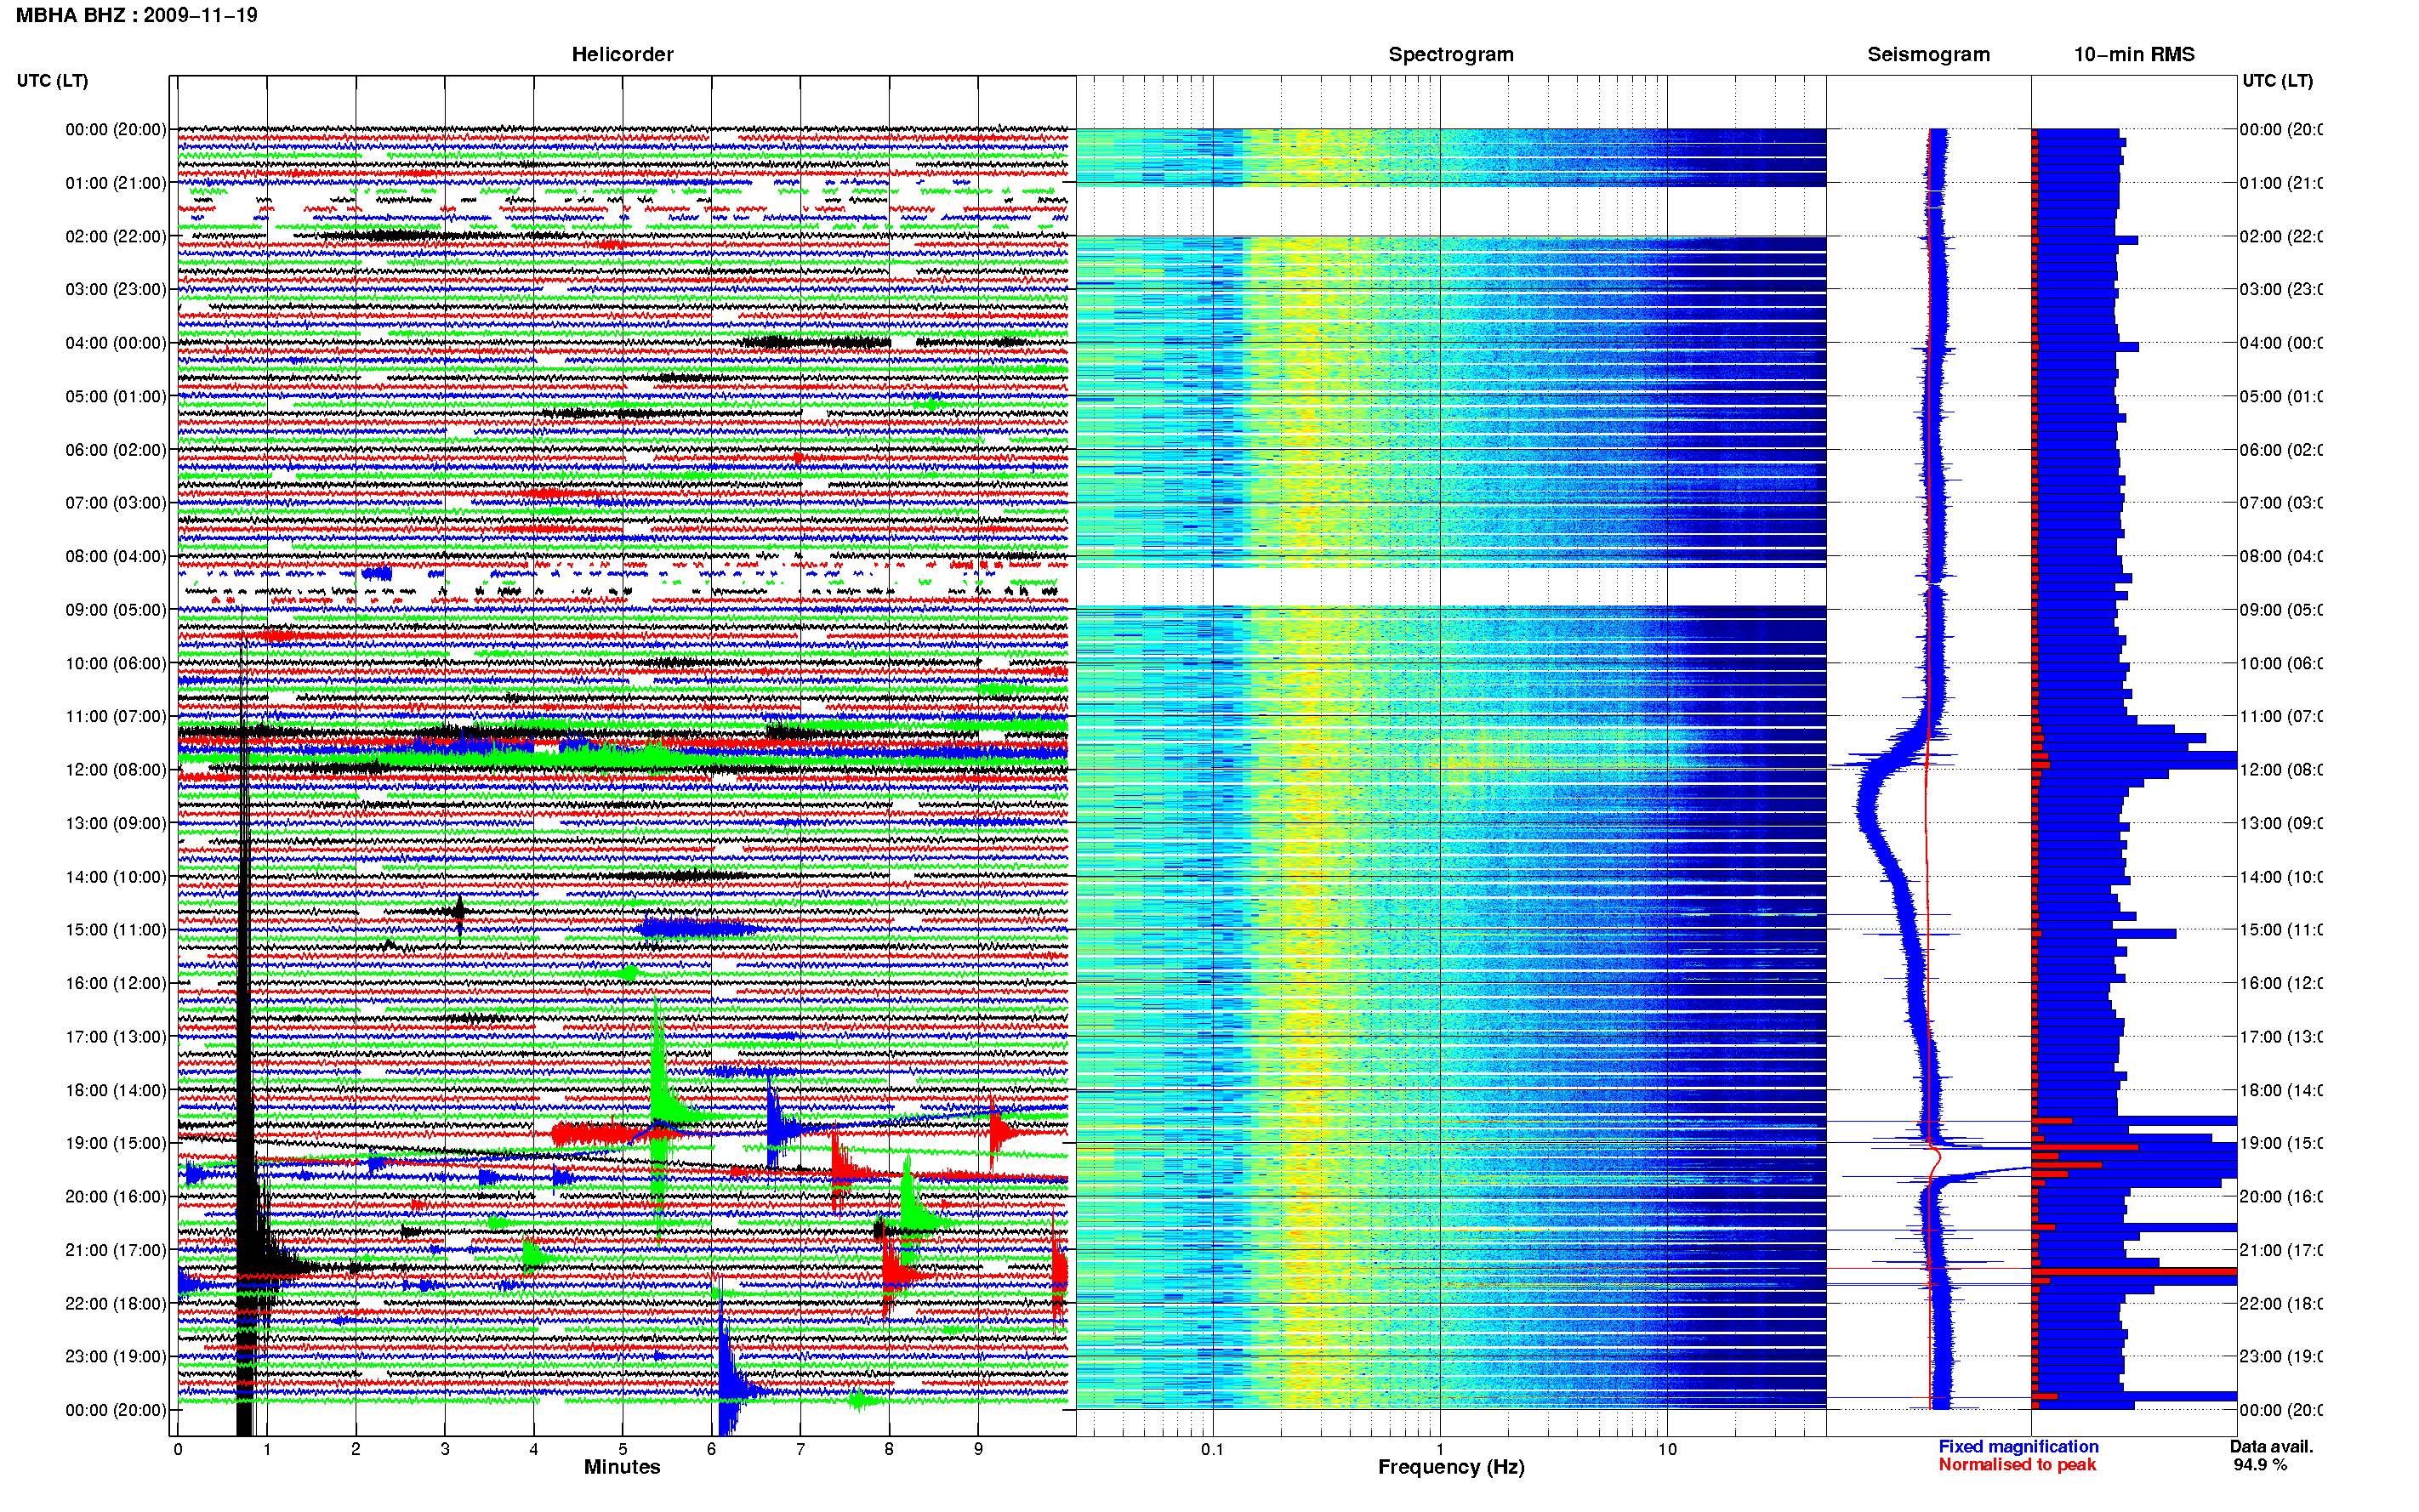Image resolution: width=2419 pixels, height=1512 pixels.
Task: Click left axis time label 23:00 (19:00)
Action: click(x=116, y=1356)
